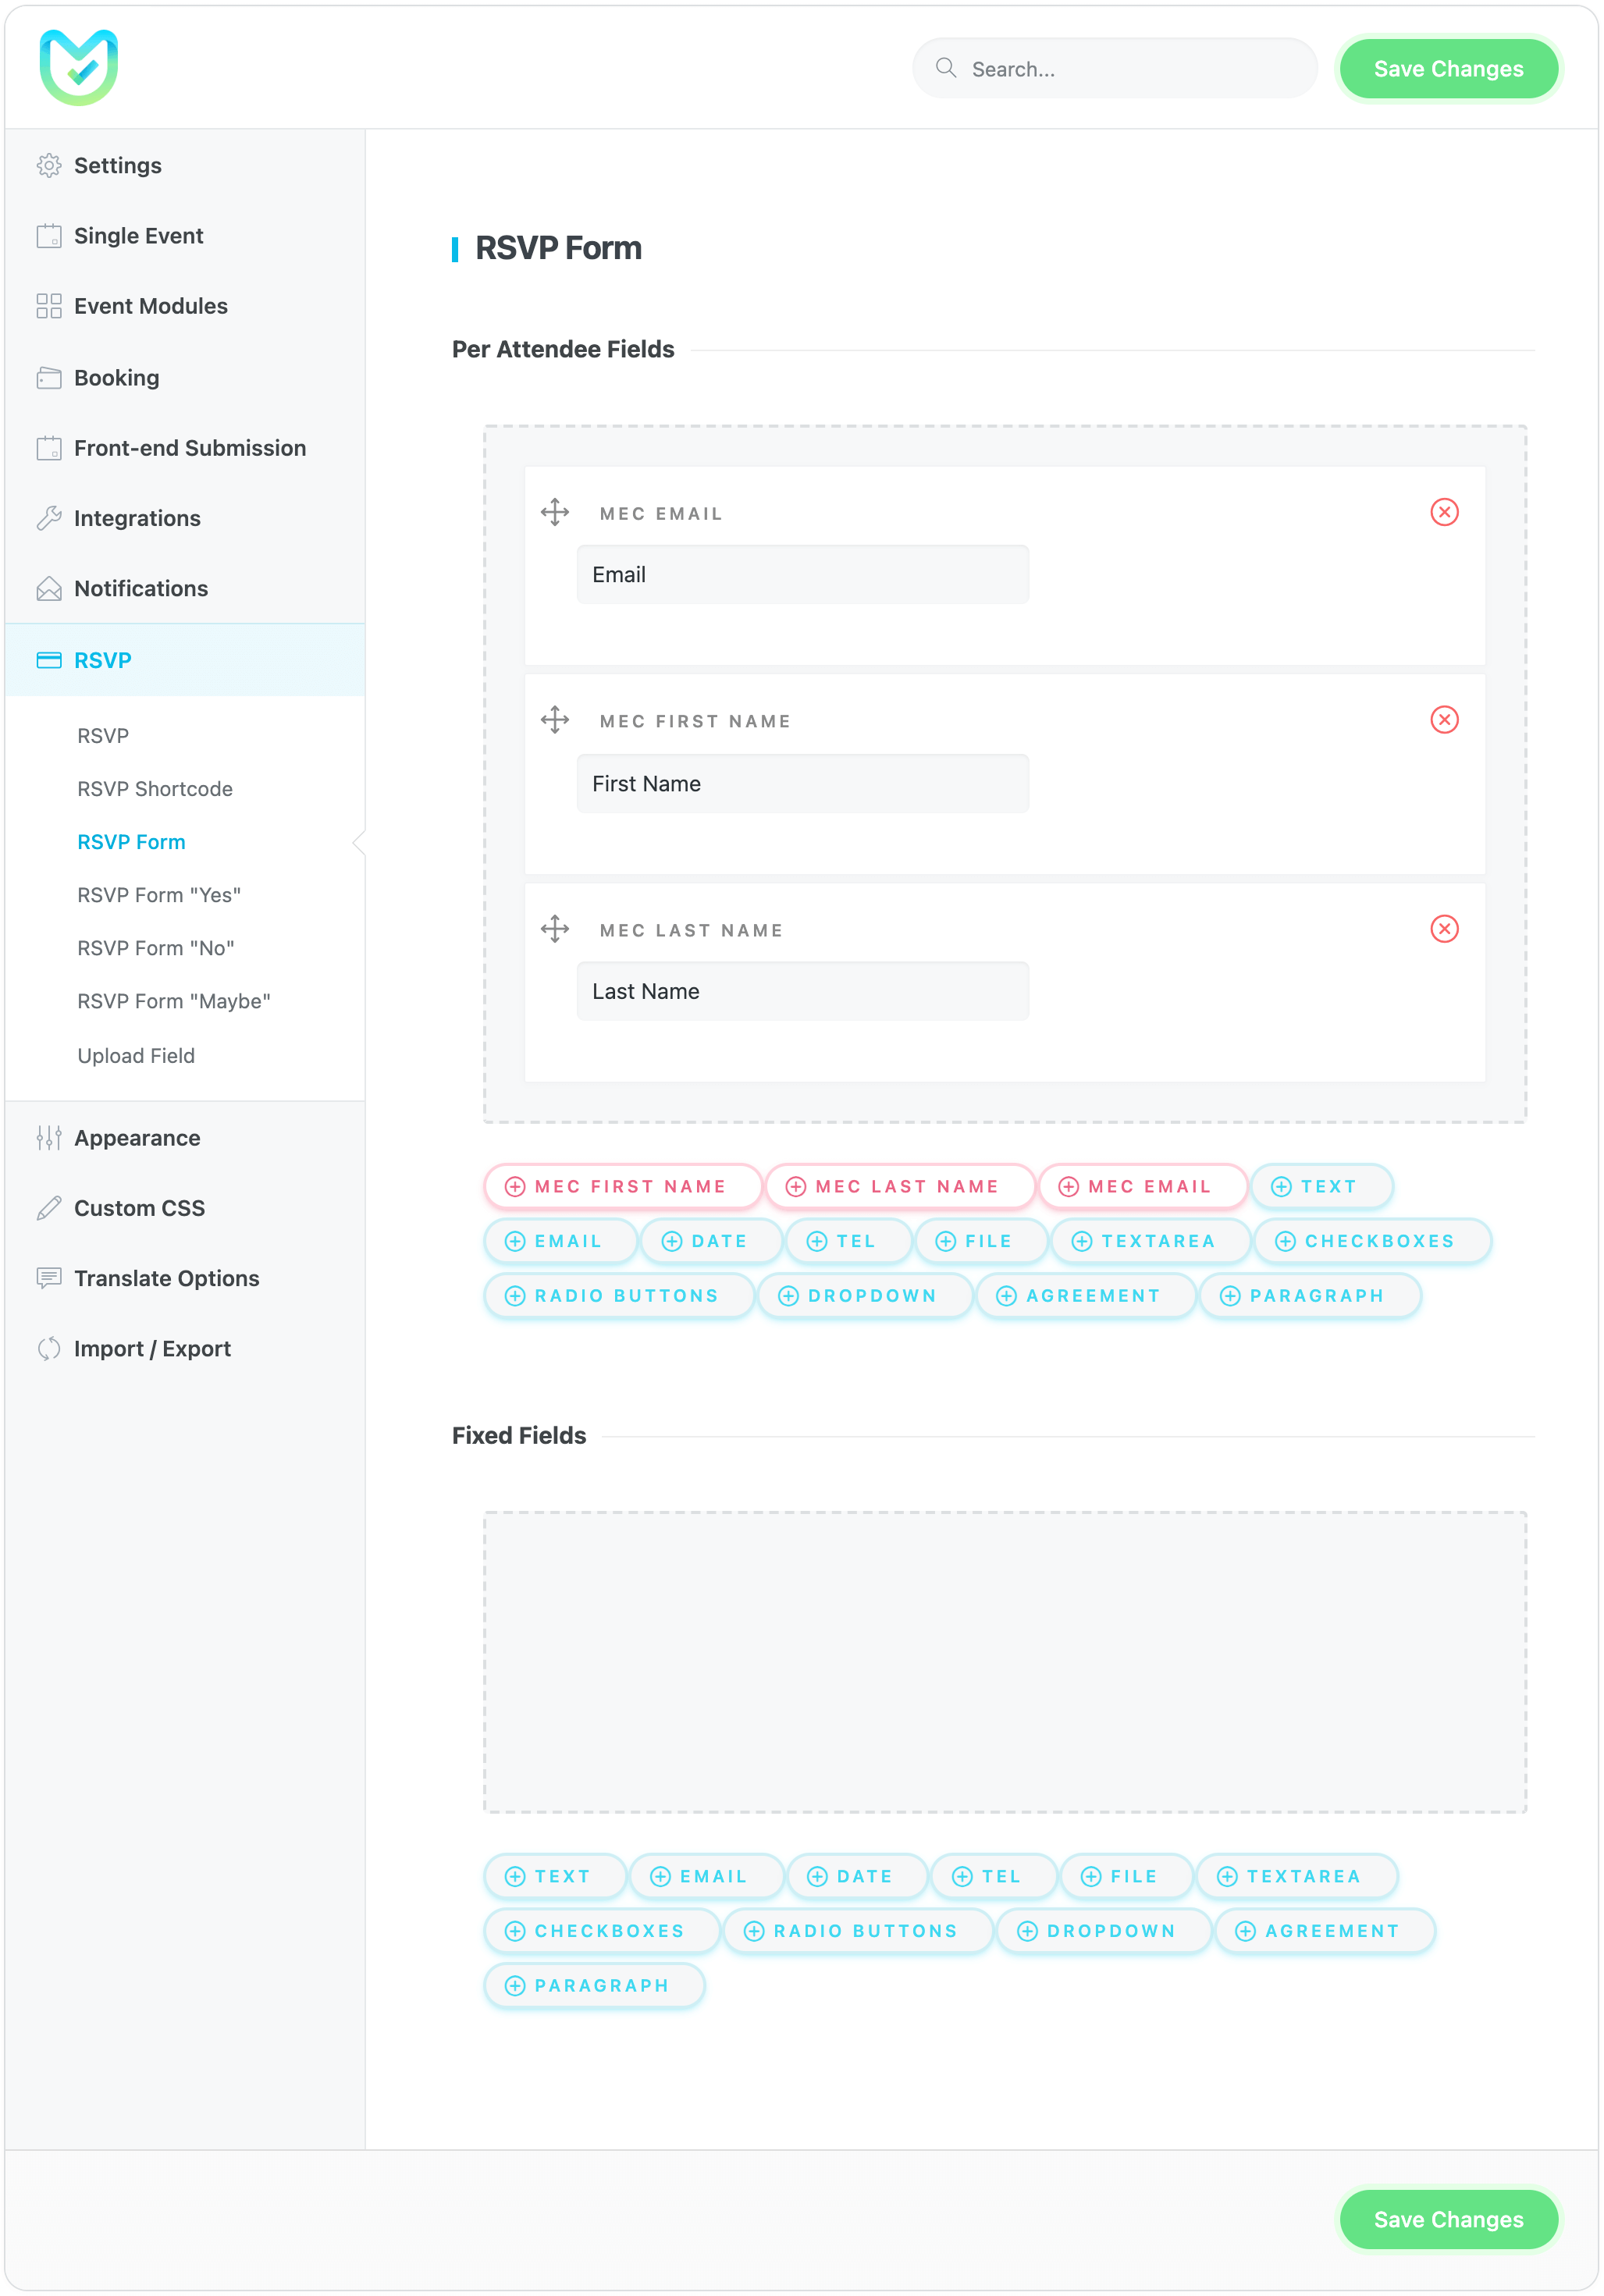1604x2296 pixels.
Task: Click the MEC Last Name remove icon
Action: [x=1444, y=929]
